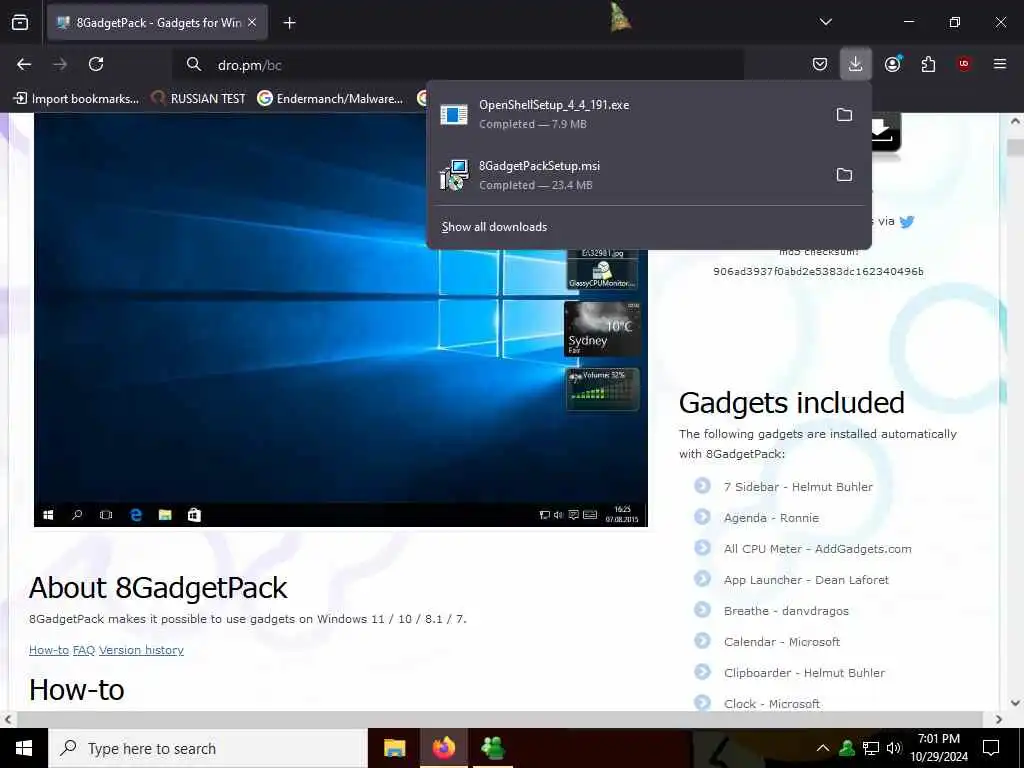Open the network tray icon
This screenshot has height=768, width=1024.
[871, 748]
